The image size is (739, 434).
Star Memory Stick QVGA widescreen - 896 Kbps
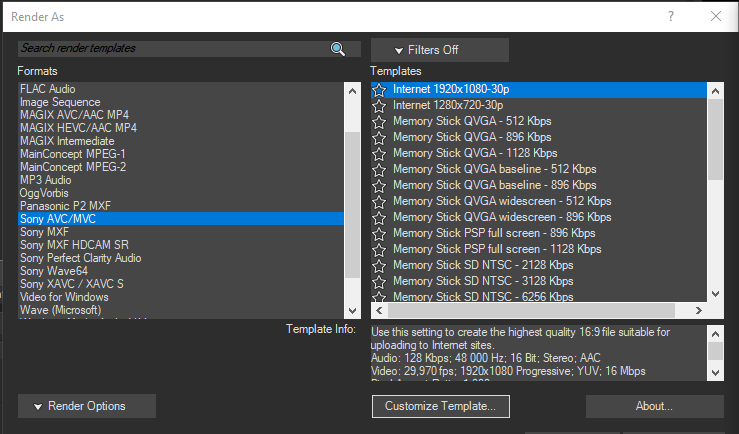click(x=379, y=217)
